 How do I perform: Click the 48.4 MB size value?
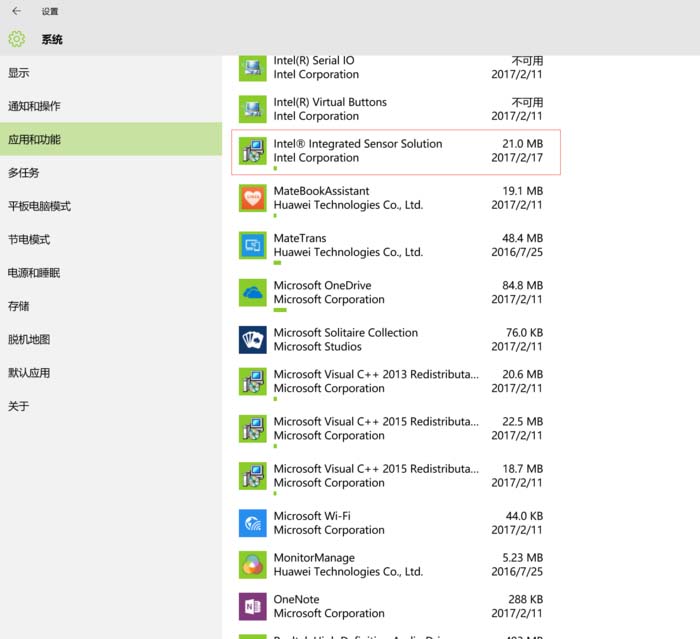(522, 238)
